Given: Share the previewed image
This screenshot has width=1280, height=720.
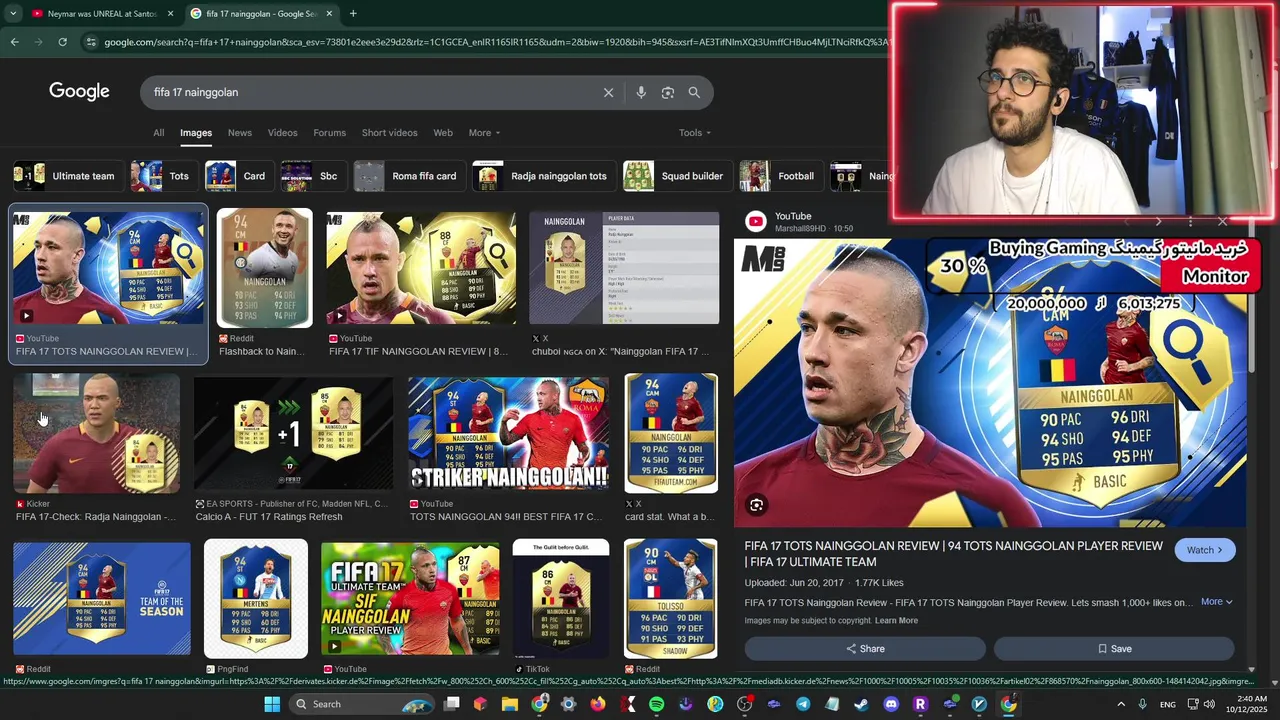Looking at the screenshot, I should (x=865, y=649).
